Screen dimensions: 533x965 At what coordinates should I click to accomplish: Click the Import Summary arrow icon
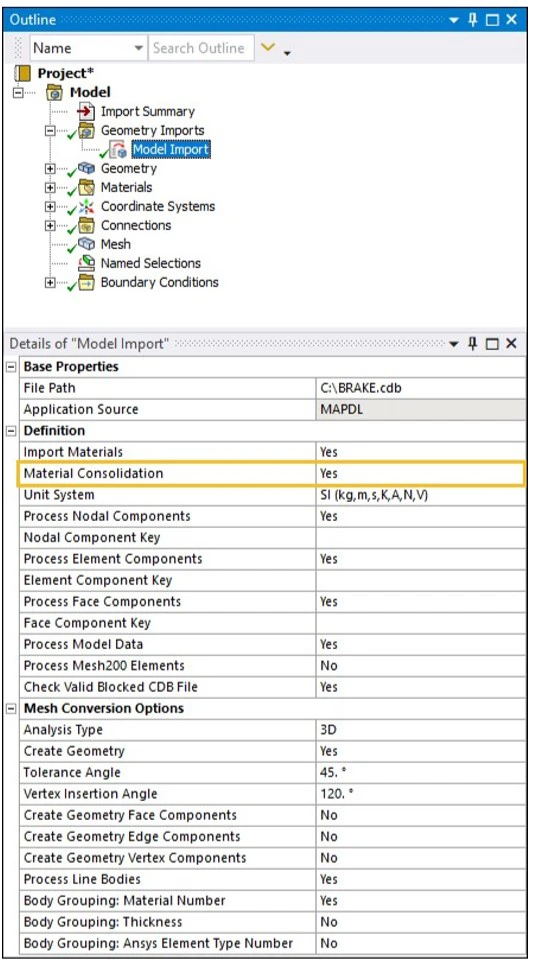(86, 111)
